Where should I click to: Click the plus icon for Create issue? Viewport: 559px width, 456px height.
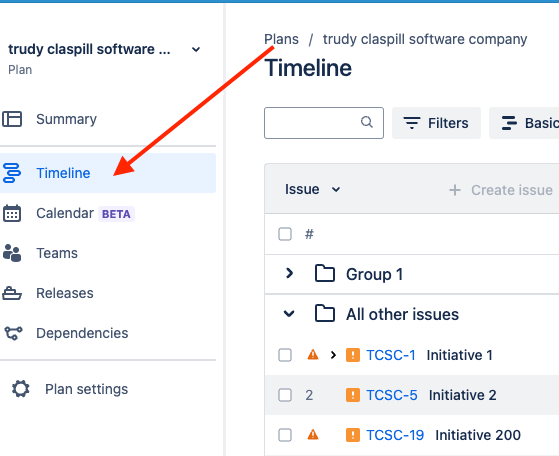(x=455, y=190)
